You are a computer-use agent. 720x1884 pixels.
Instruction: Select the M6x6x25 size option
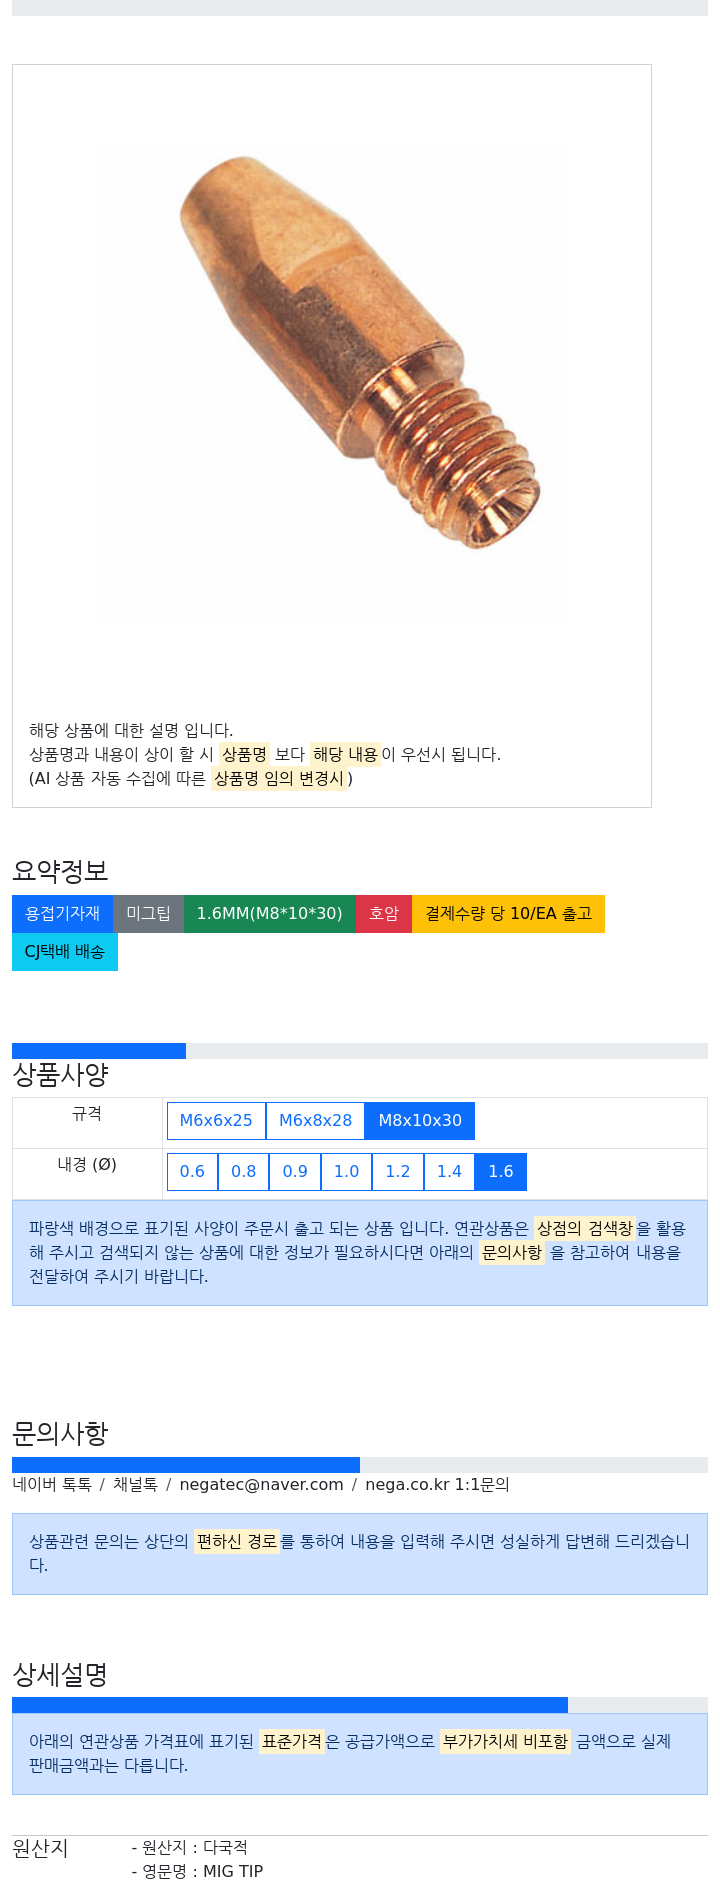click(x=216, y=1121)
